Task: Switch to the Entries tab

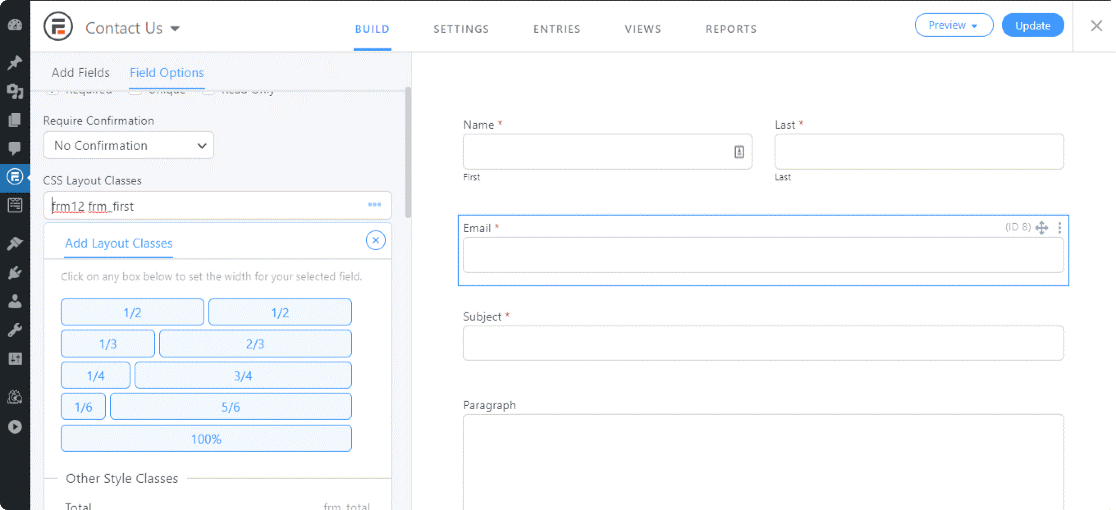Action: pyautogui.click(x=557, y=29)
